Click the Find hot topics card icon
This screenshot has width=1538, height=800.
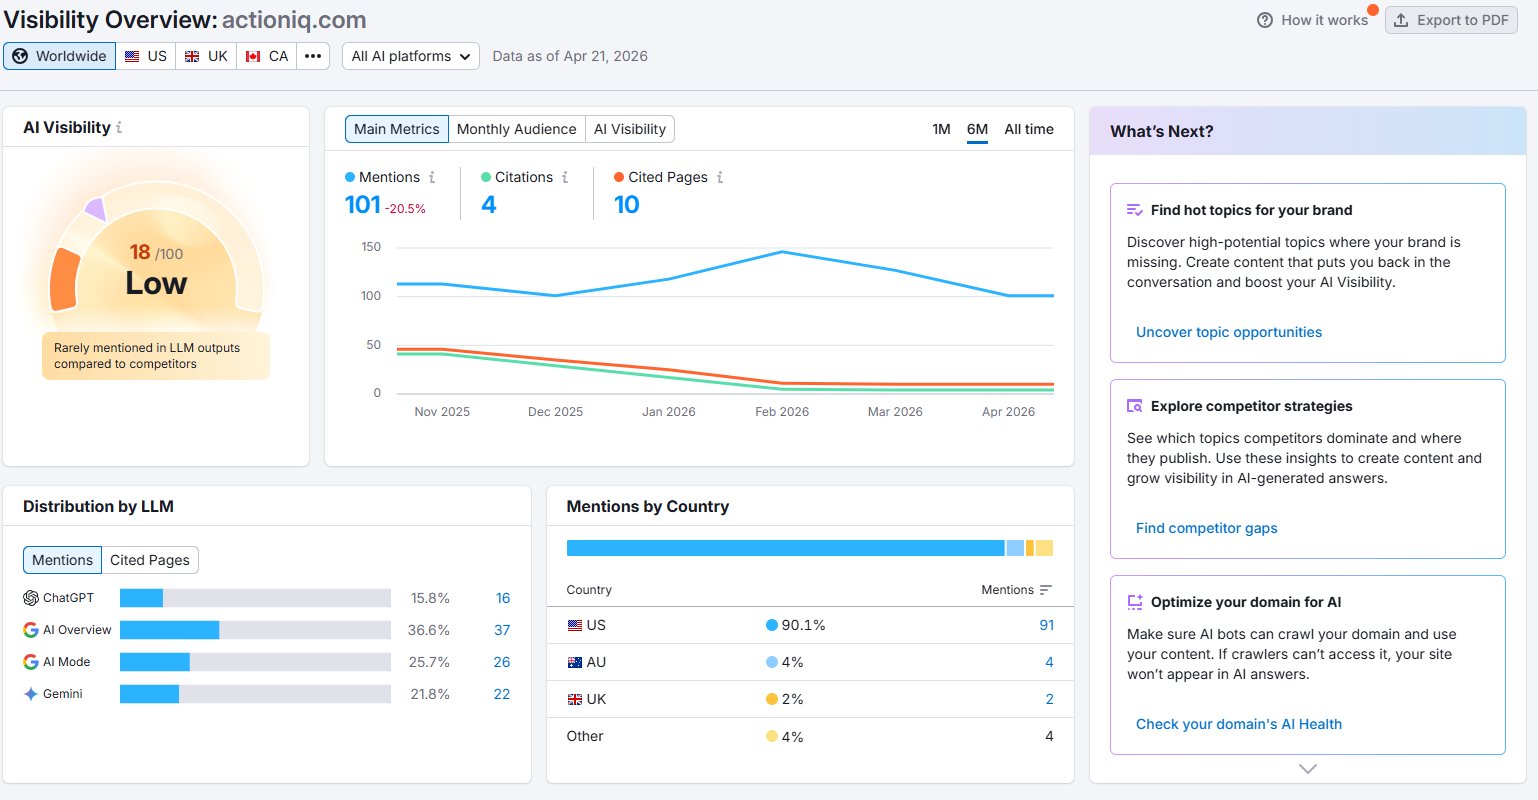[x=1134, y=210]
